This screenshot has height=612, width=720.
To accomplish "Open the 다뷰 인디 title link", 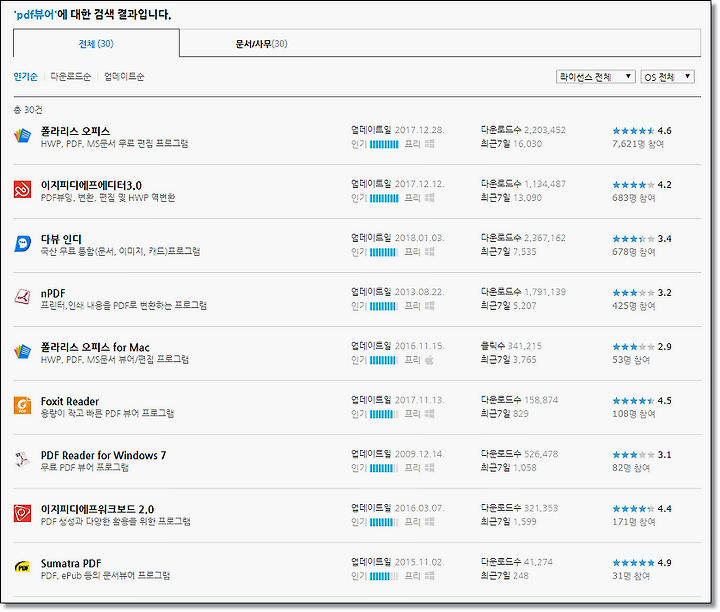I will coord(61,239).
